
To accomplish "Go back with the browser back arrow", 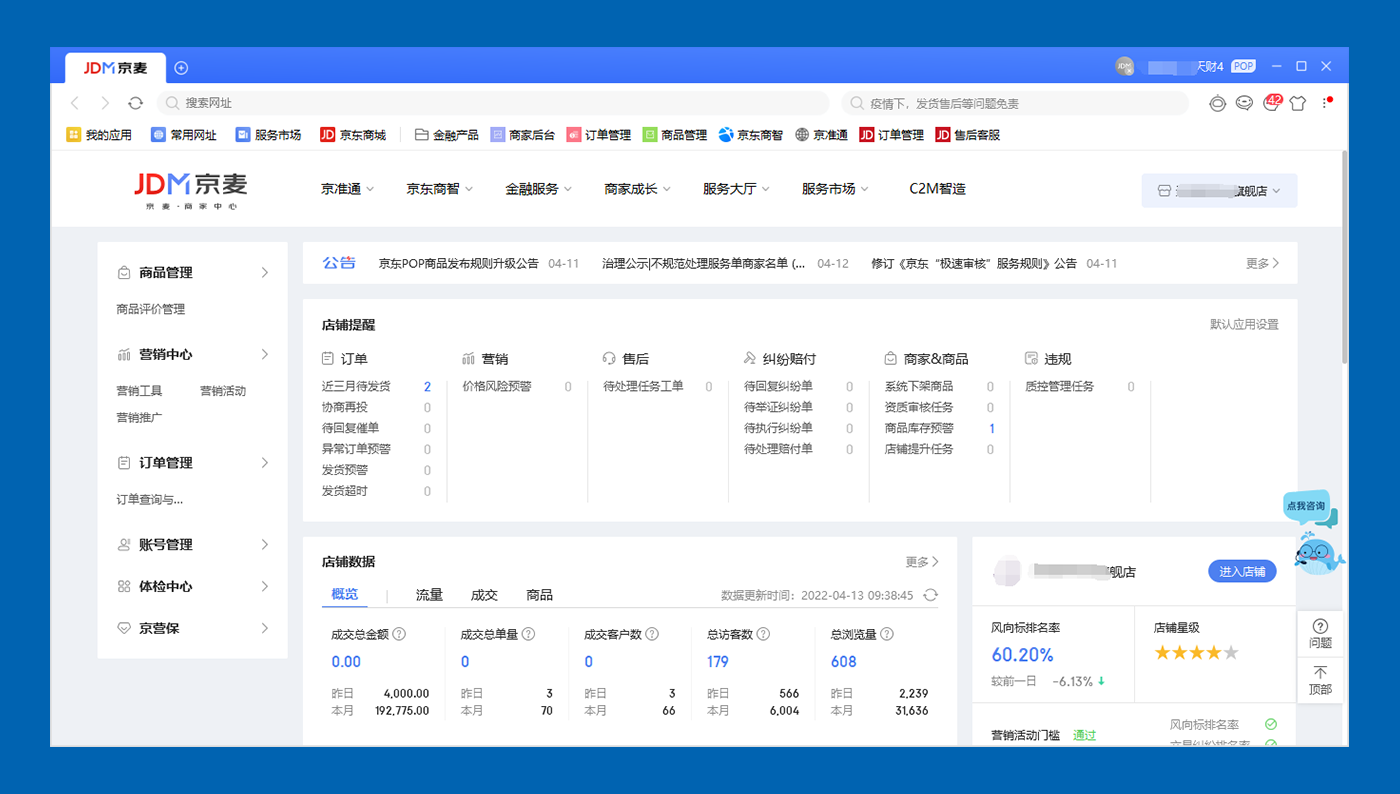I will pyautogui.click(x=75, y=103).
